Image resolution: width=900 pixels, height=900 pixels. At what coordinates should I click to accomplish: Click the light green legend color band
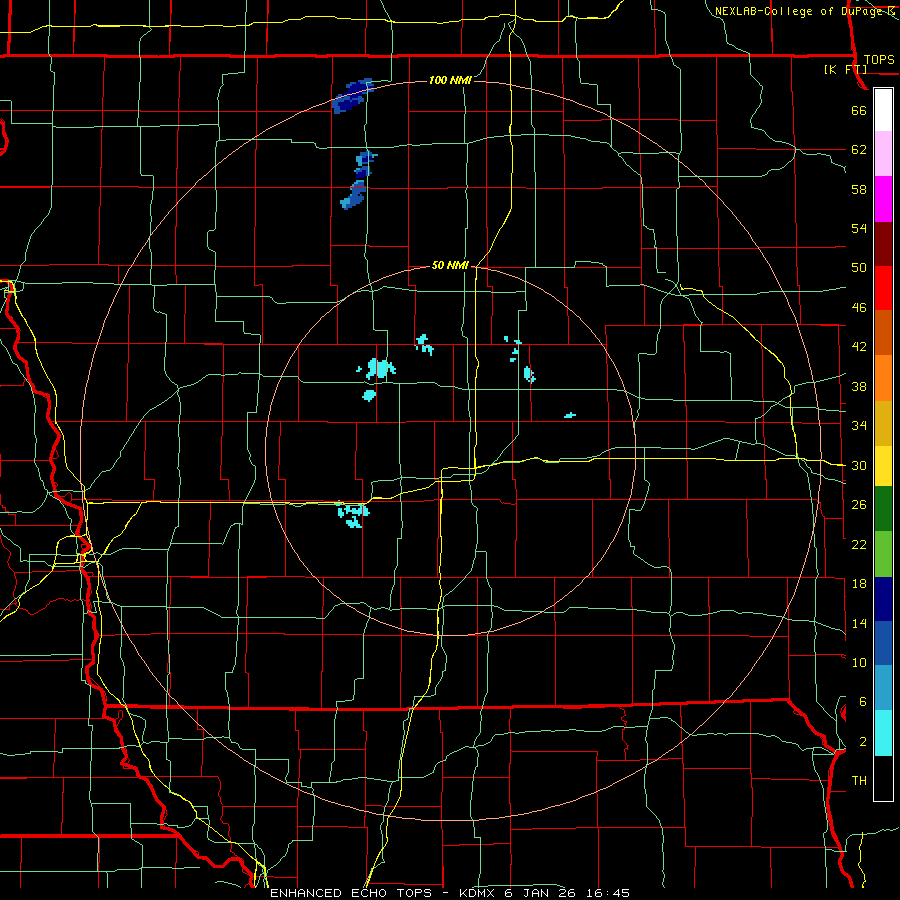pyautogui.click(x=883, y=554)
